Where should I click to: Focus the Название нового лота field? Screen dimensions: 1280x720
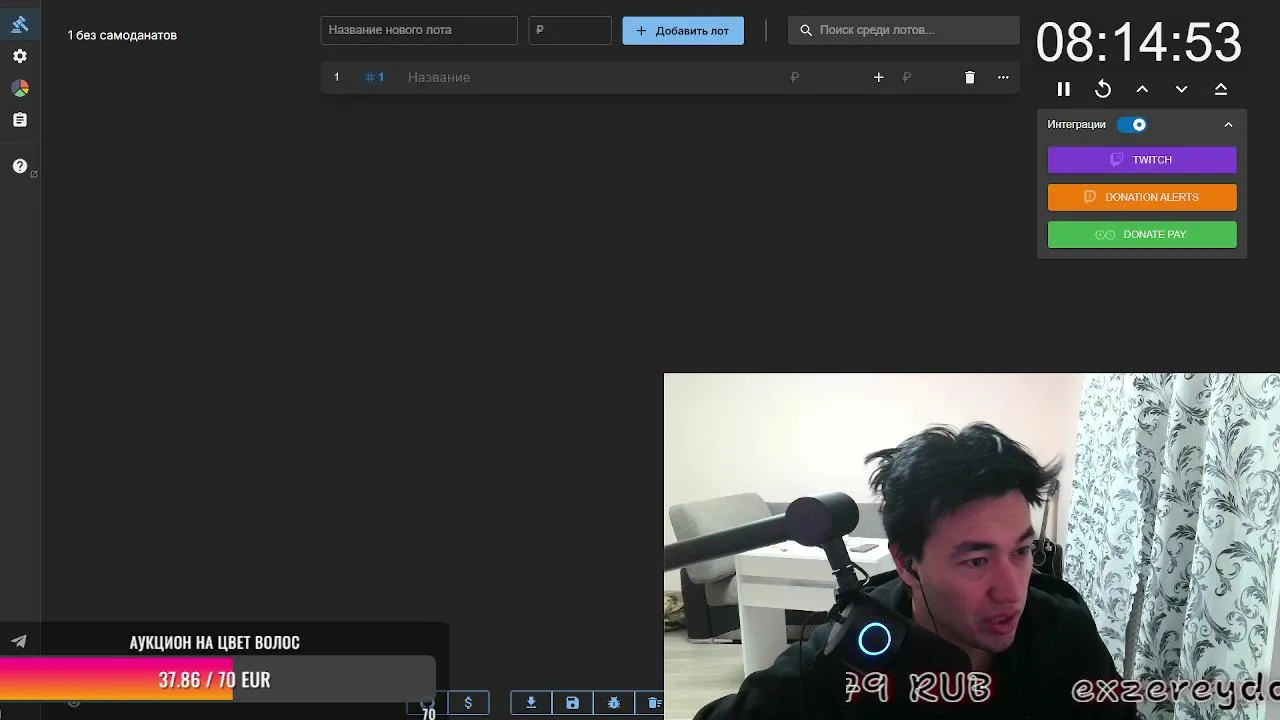[419, 30]
